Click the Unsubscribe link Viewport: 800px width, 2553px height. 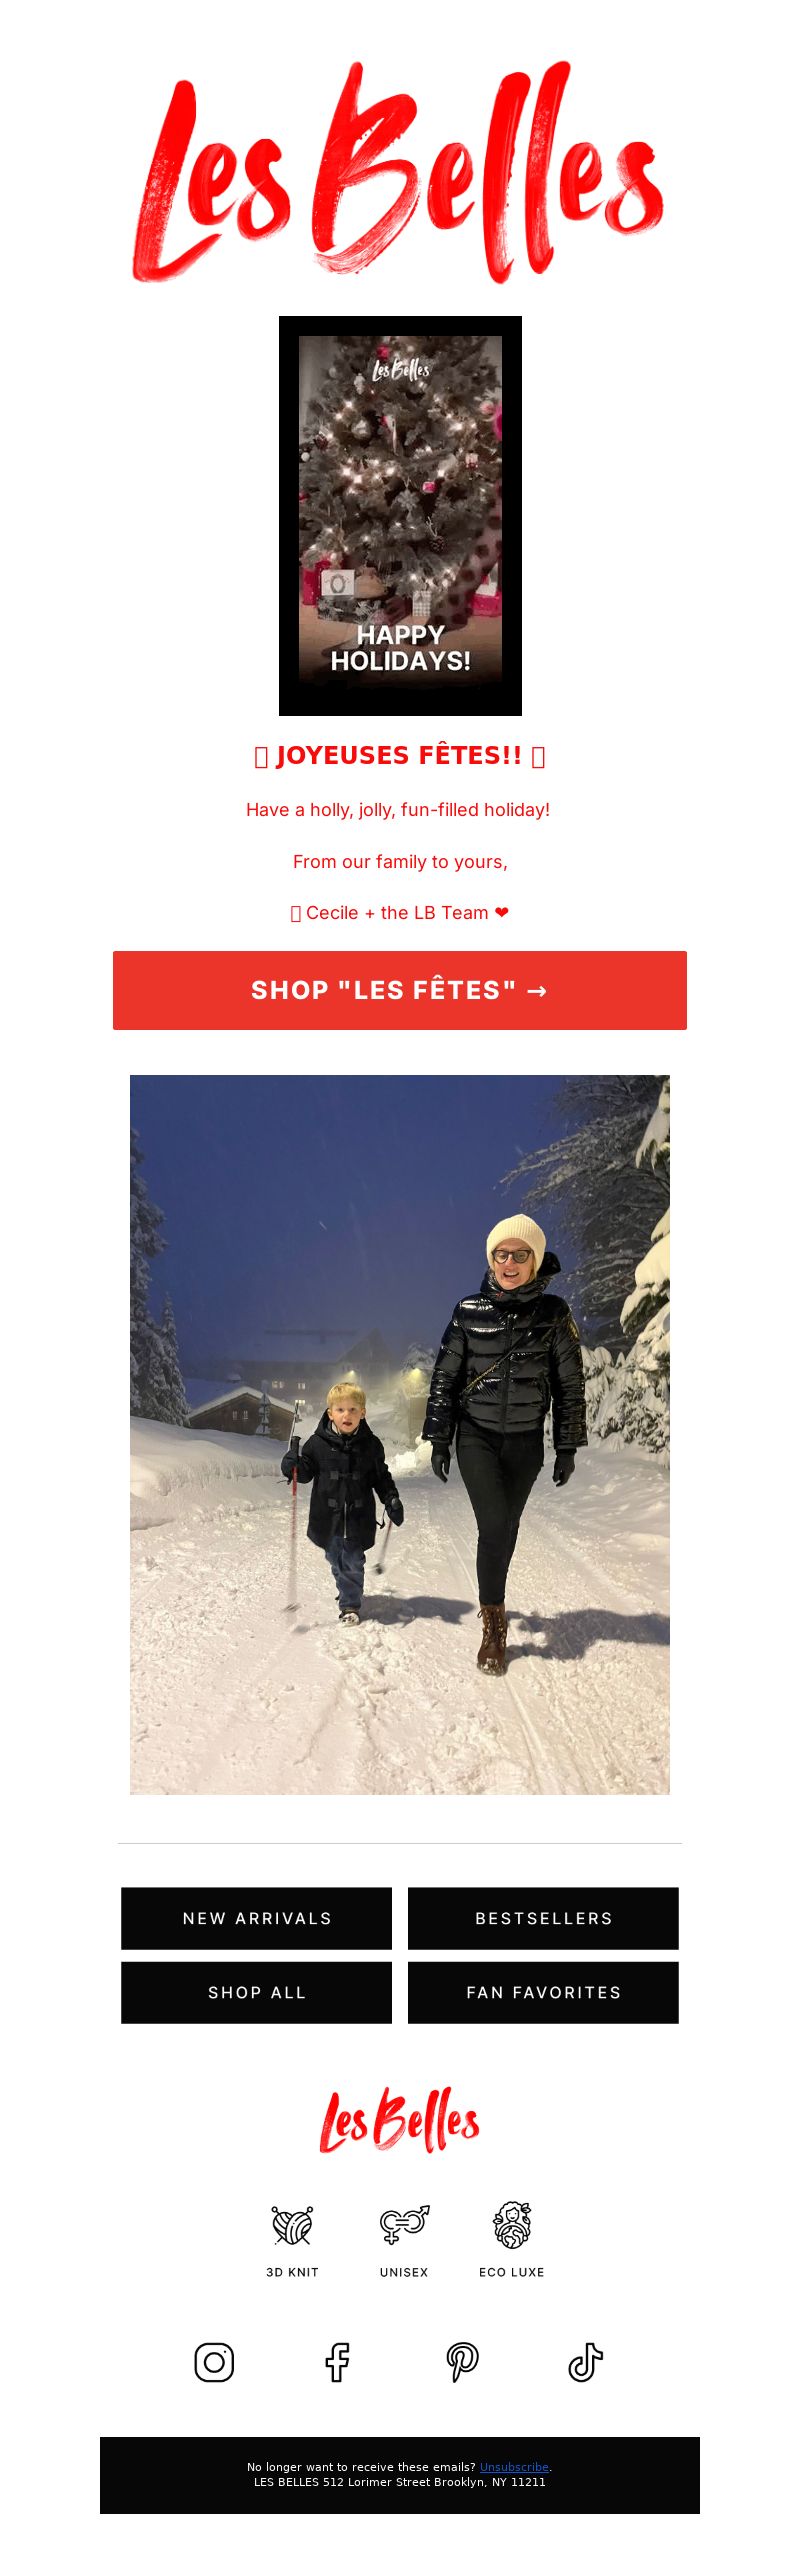pyautogui.click(x=514, y=2467)
